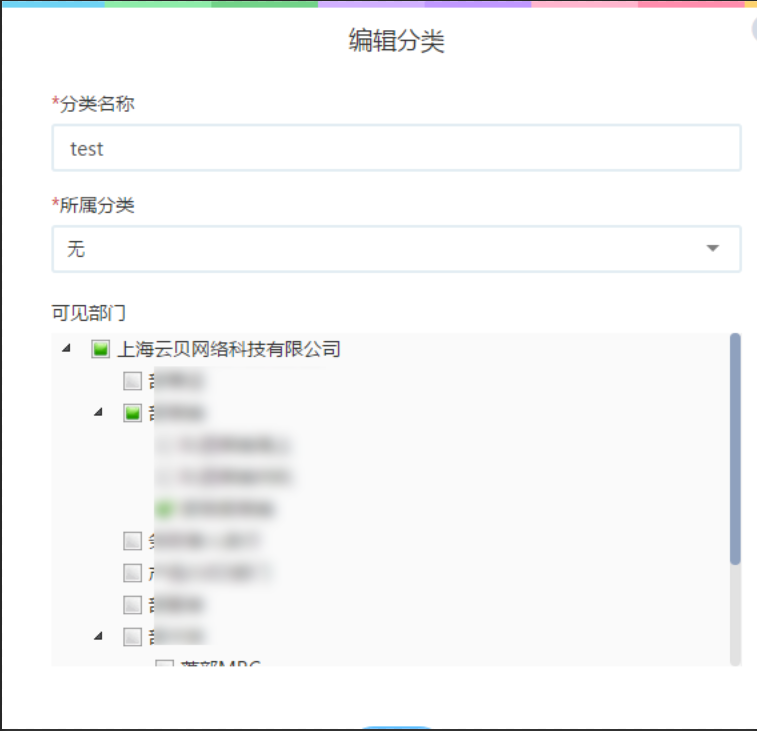The height and width of the screenshot is (731, 757).
Task: Check the third unchecked department below the expanded sub-list
Action: pyautogui.click(x=132, y=605)
